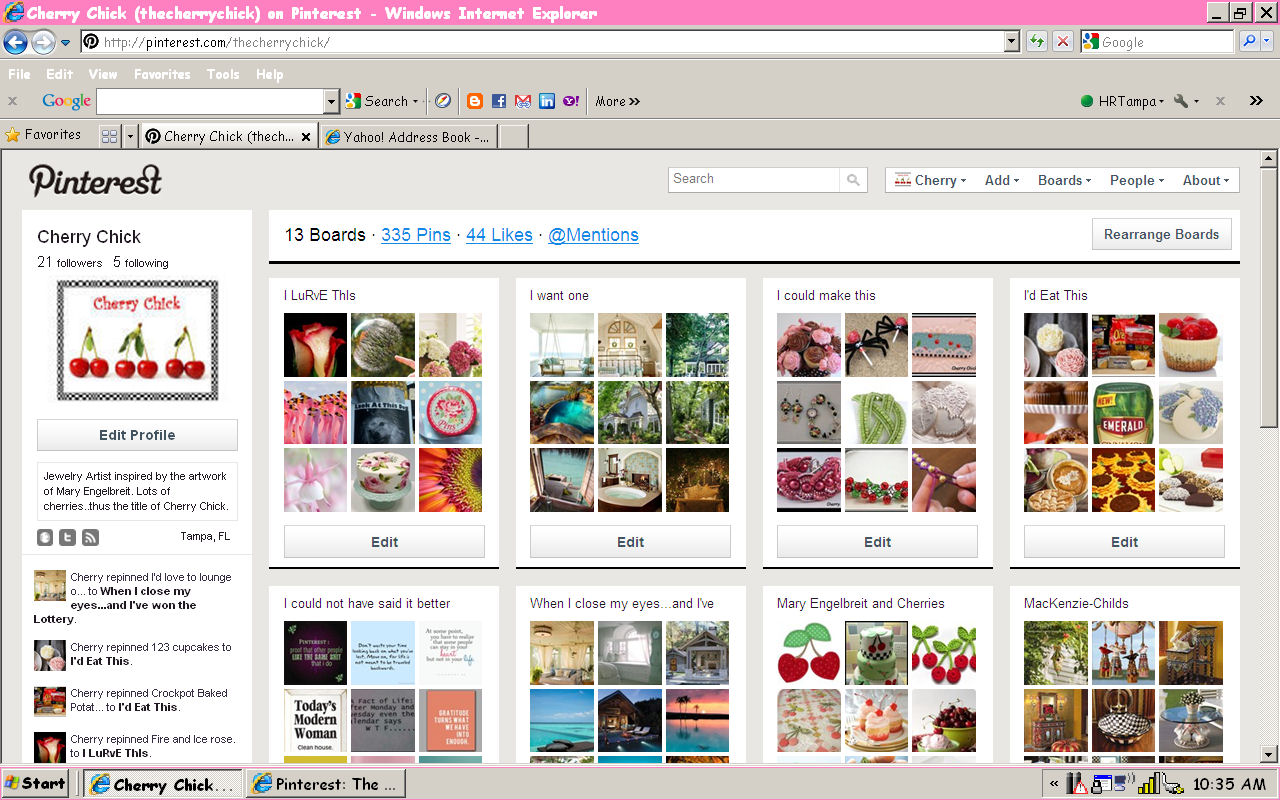Click the Edit Profile button

point(137,435)
